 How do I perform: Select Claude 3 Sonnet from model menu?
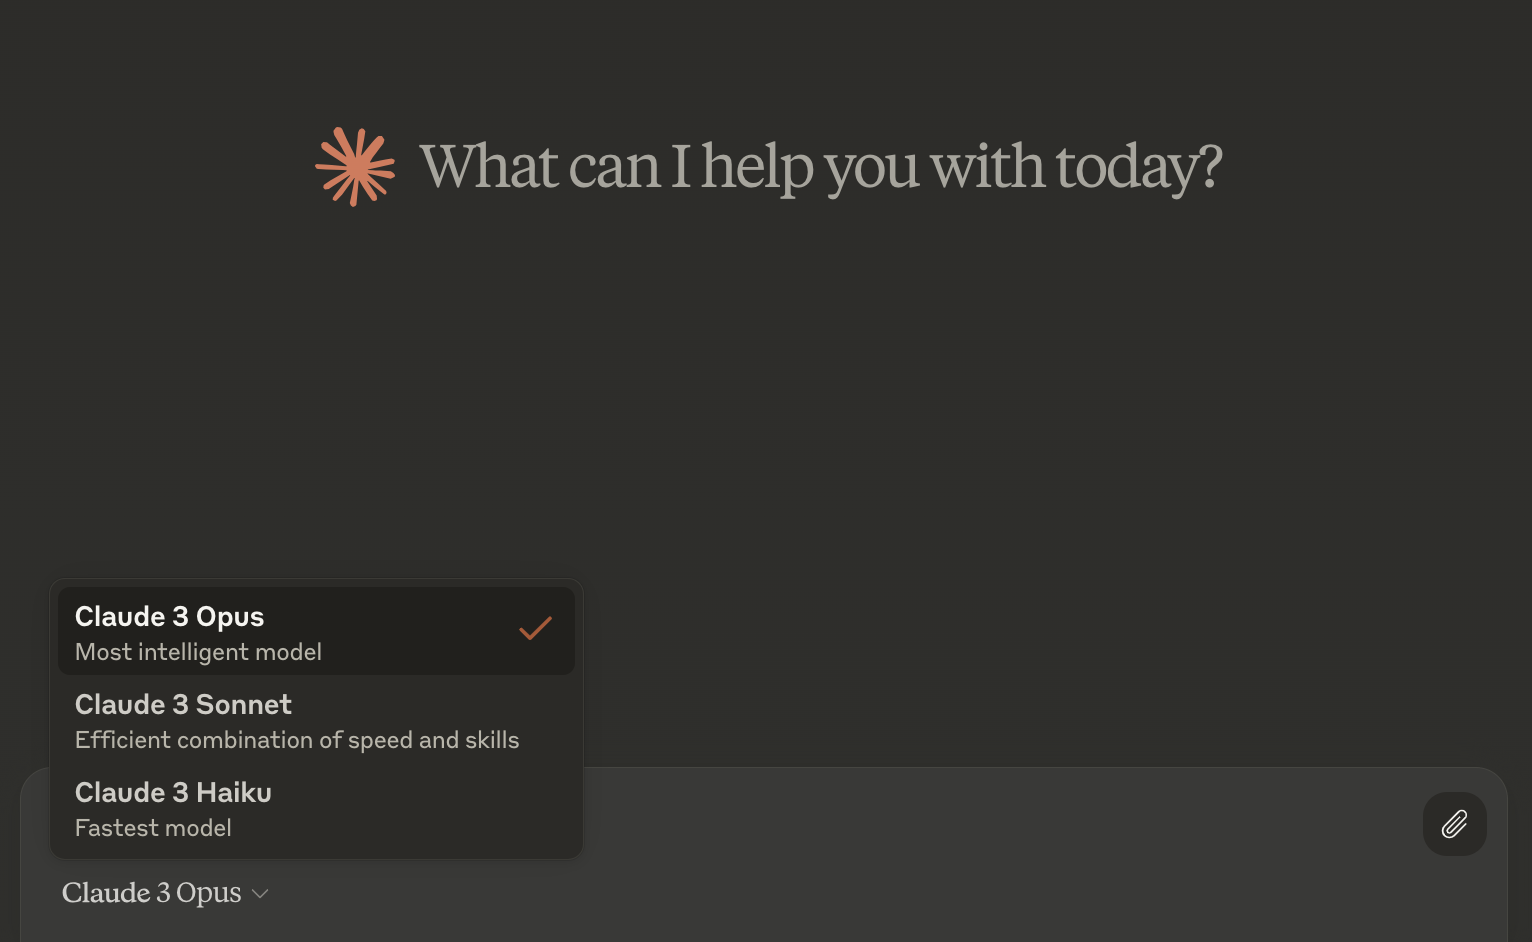click(x=316, y=721)
